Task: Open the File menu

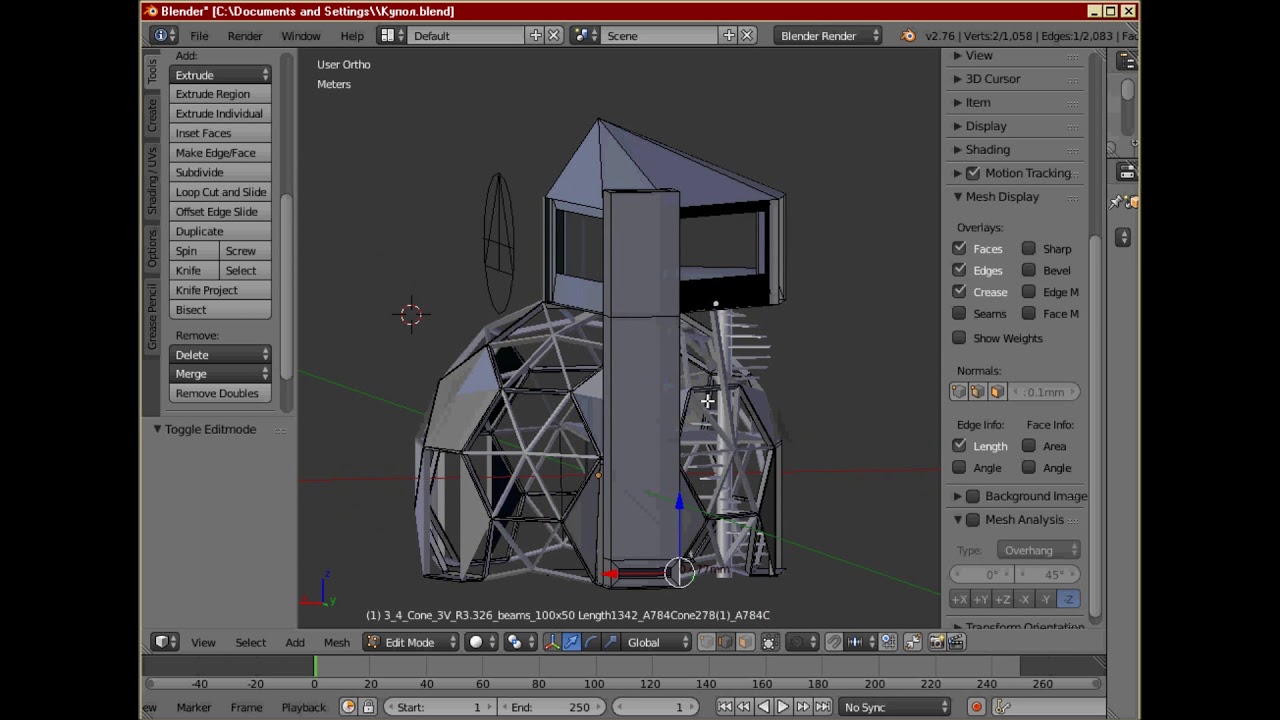Action: [x=199, y=35]
